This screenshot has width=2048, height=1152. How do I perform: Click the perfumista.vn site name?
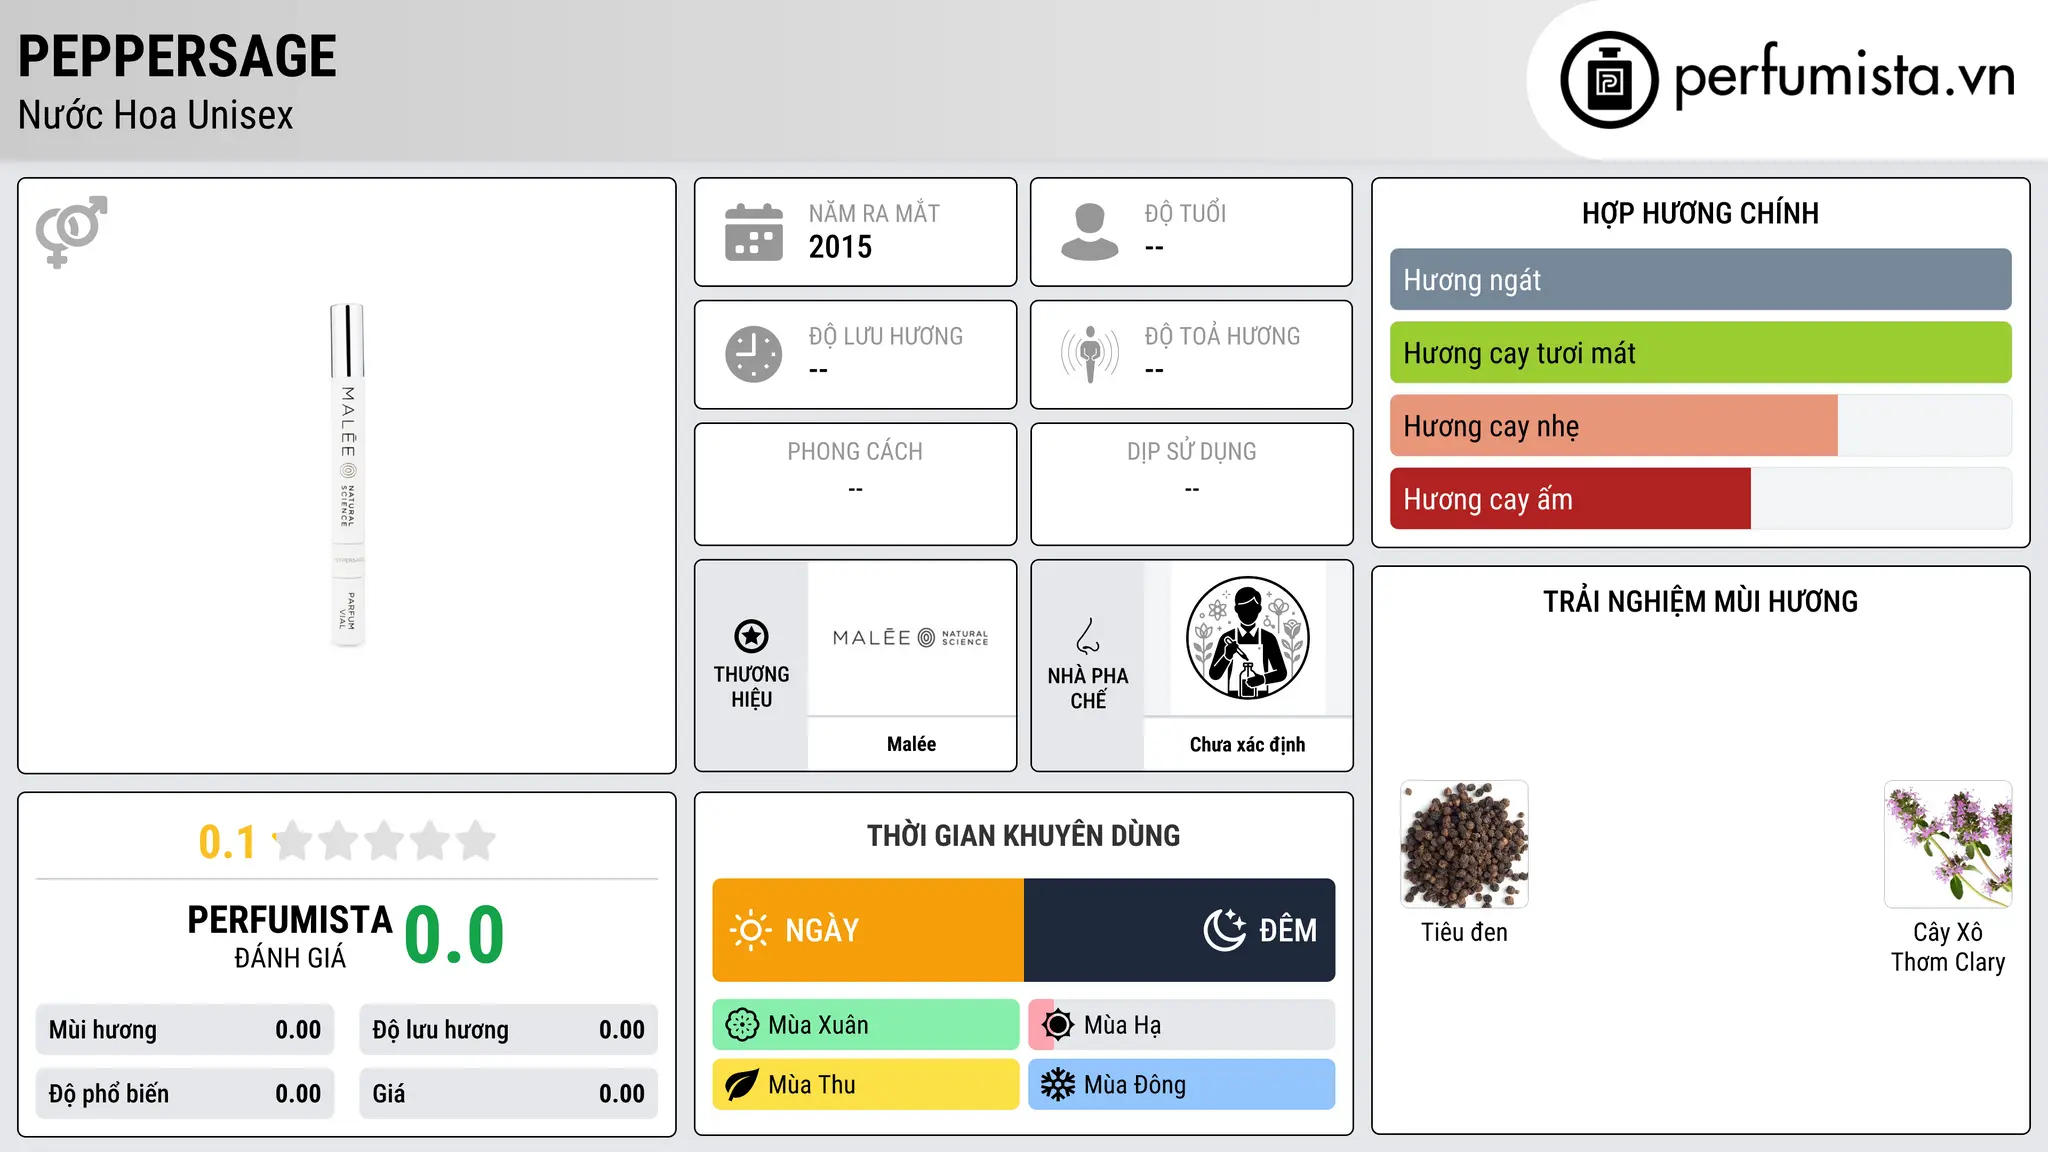point(1844,77)
